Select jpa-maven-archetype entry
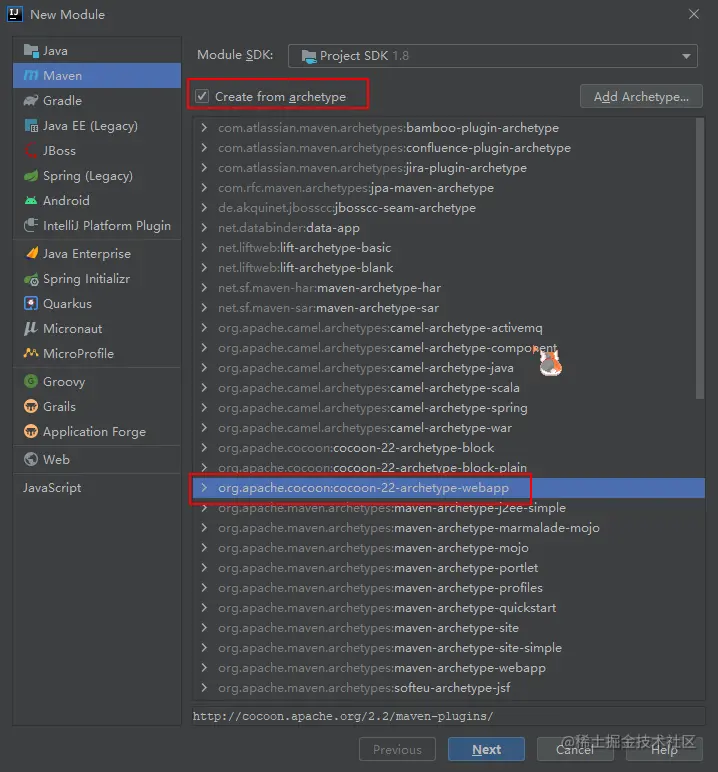This screenshot has height=772, width=718. (x=449, y=188)
